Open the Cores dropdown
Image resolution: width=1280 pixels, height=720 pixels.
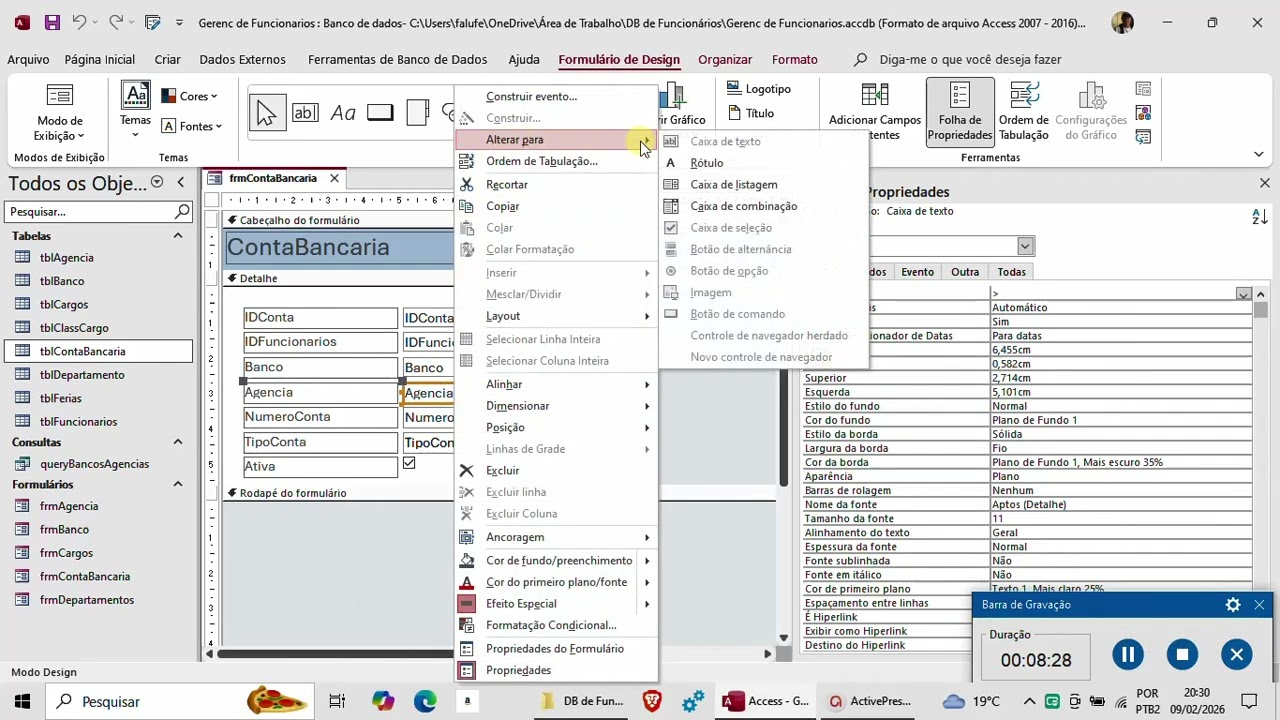pyautogui.click(x=189, y=96)
